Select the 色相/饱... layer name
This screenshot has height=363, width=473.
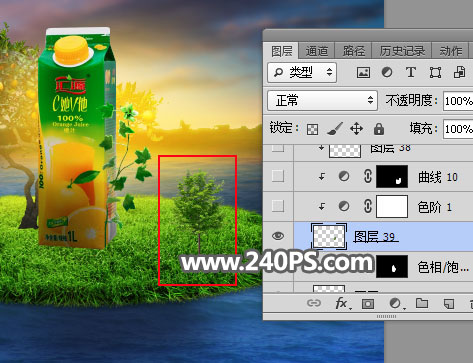point(443,267)
